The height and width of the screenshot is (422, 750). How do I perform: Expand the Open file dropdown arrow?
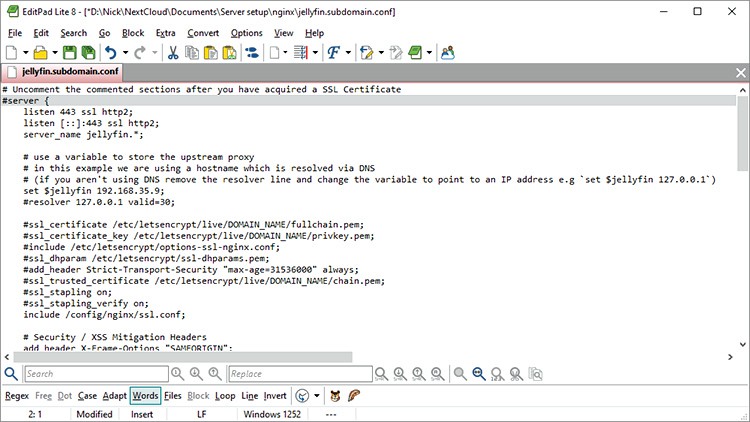pyautogui.click(x=55, y=53)
